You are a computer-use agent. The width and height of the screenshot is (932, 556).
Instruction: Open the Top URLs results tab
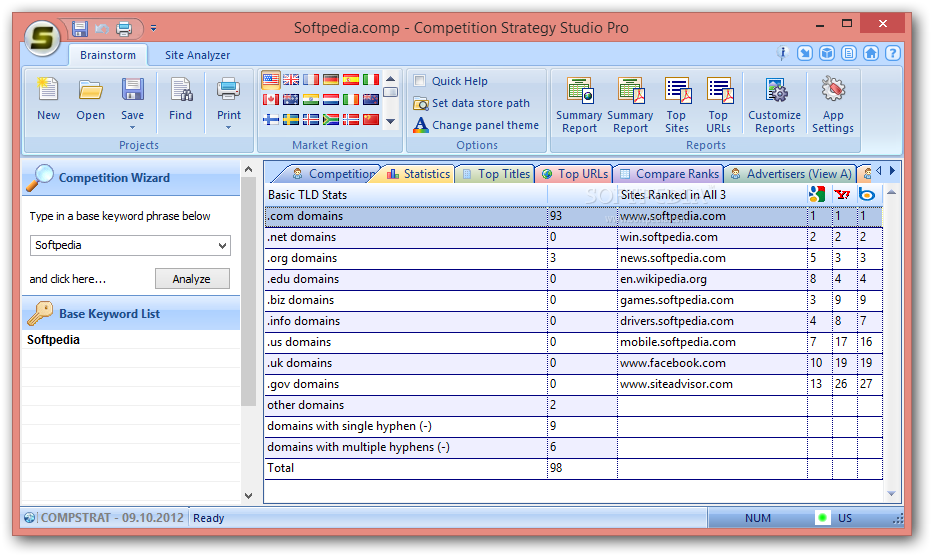(575, 174)
